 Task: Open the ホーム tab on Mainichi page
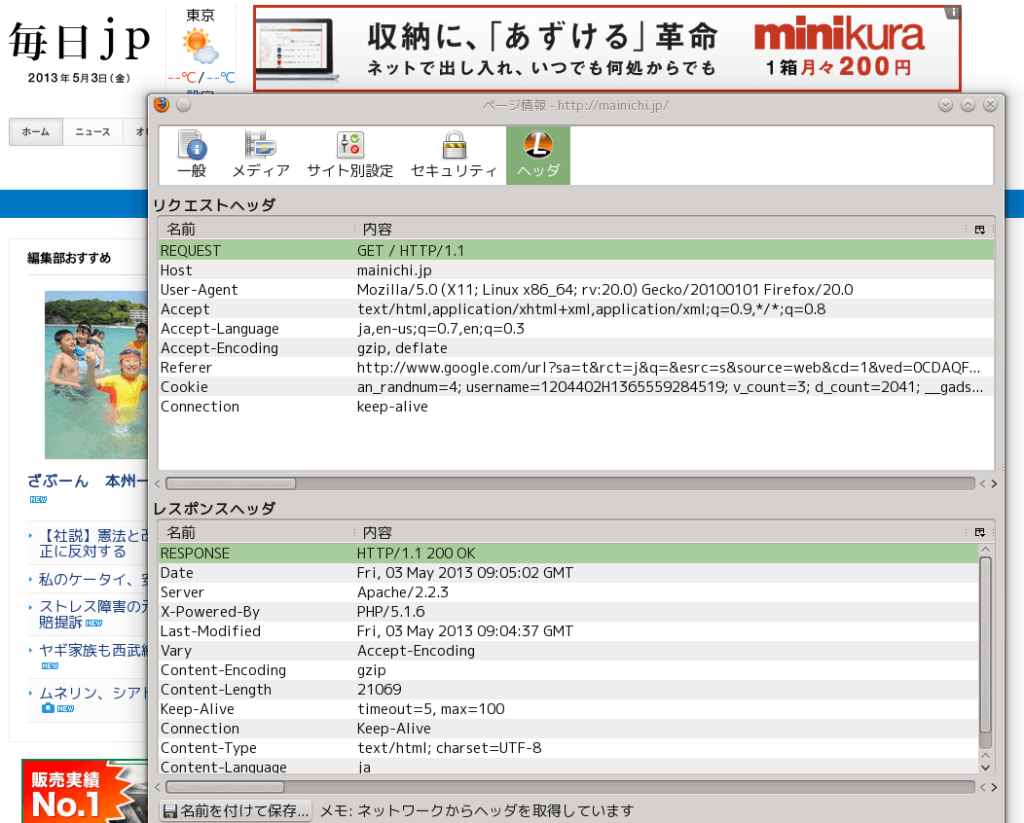(x=36, y=132)
